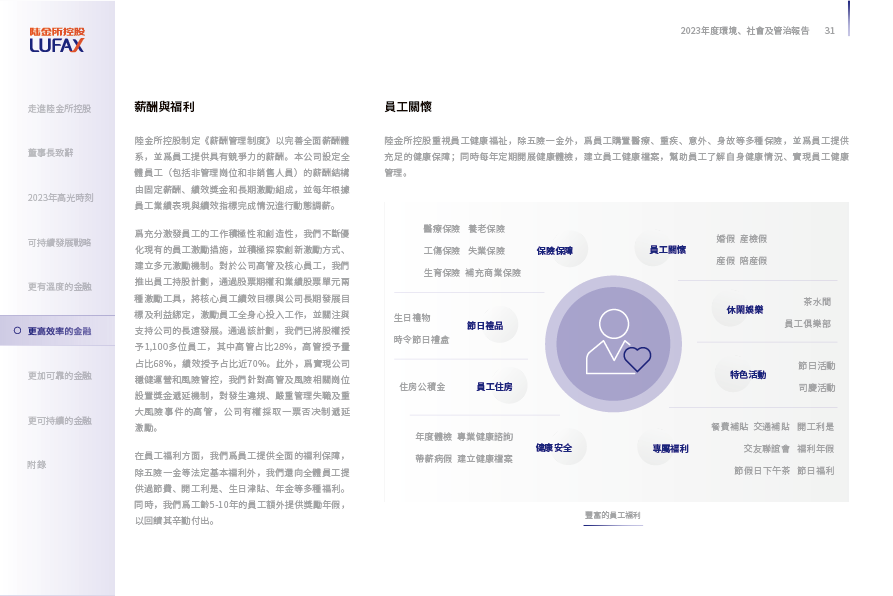Select the 特色活動 circle in the diagram
The image size is (893, 596).
click(x=747, y=374)
